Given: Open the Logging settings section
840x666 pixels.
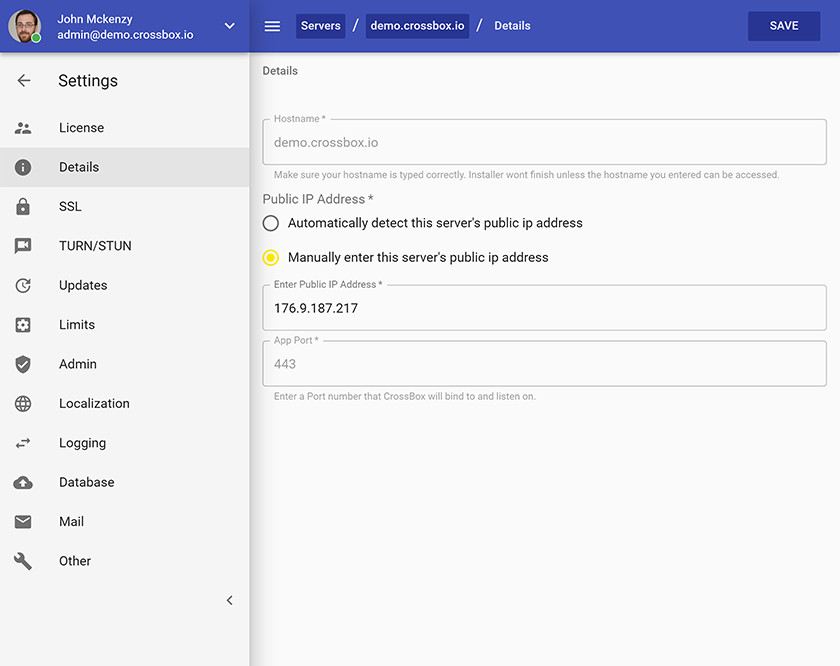Looking at the screenshot, I should pos(124,443).
